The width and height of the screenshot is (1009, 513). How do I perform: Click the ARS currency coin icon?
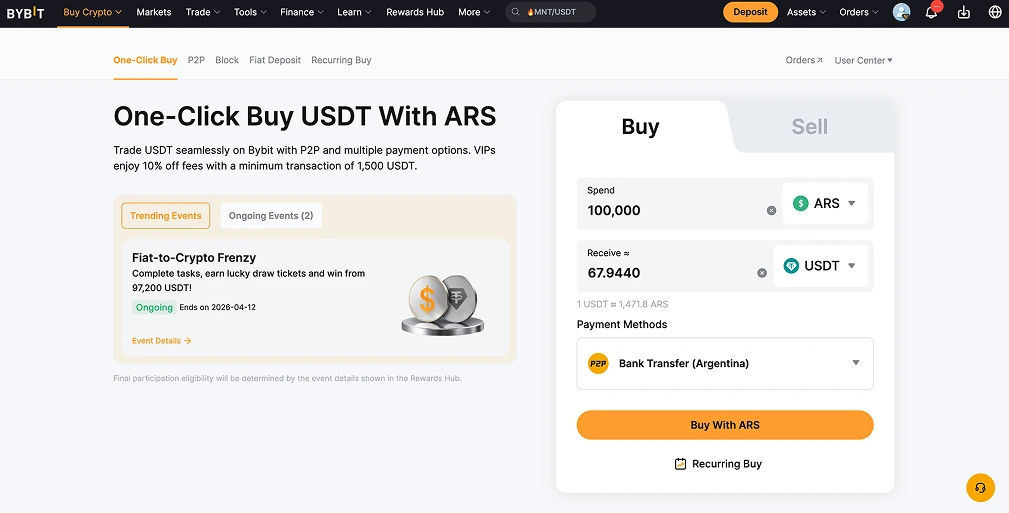(801, 203)
